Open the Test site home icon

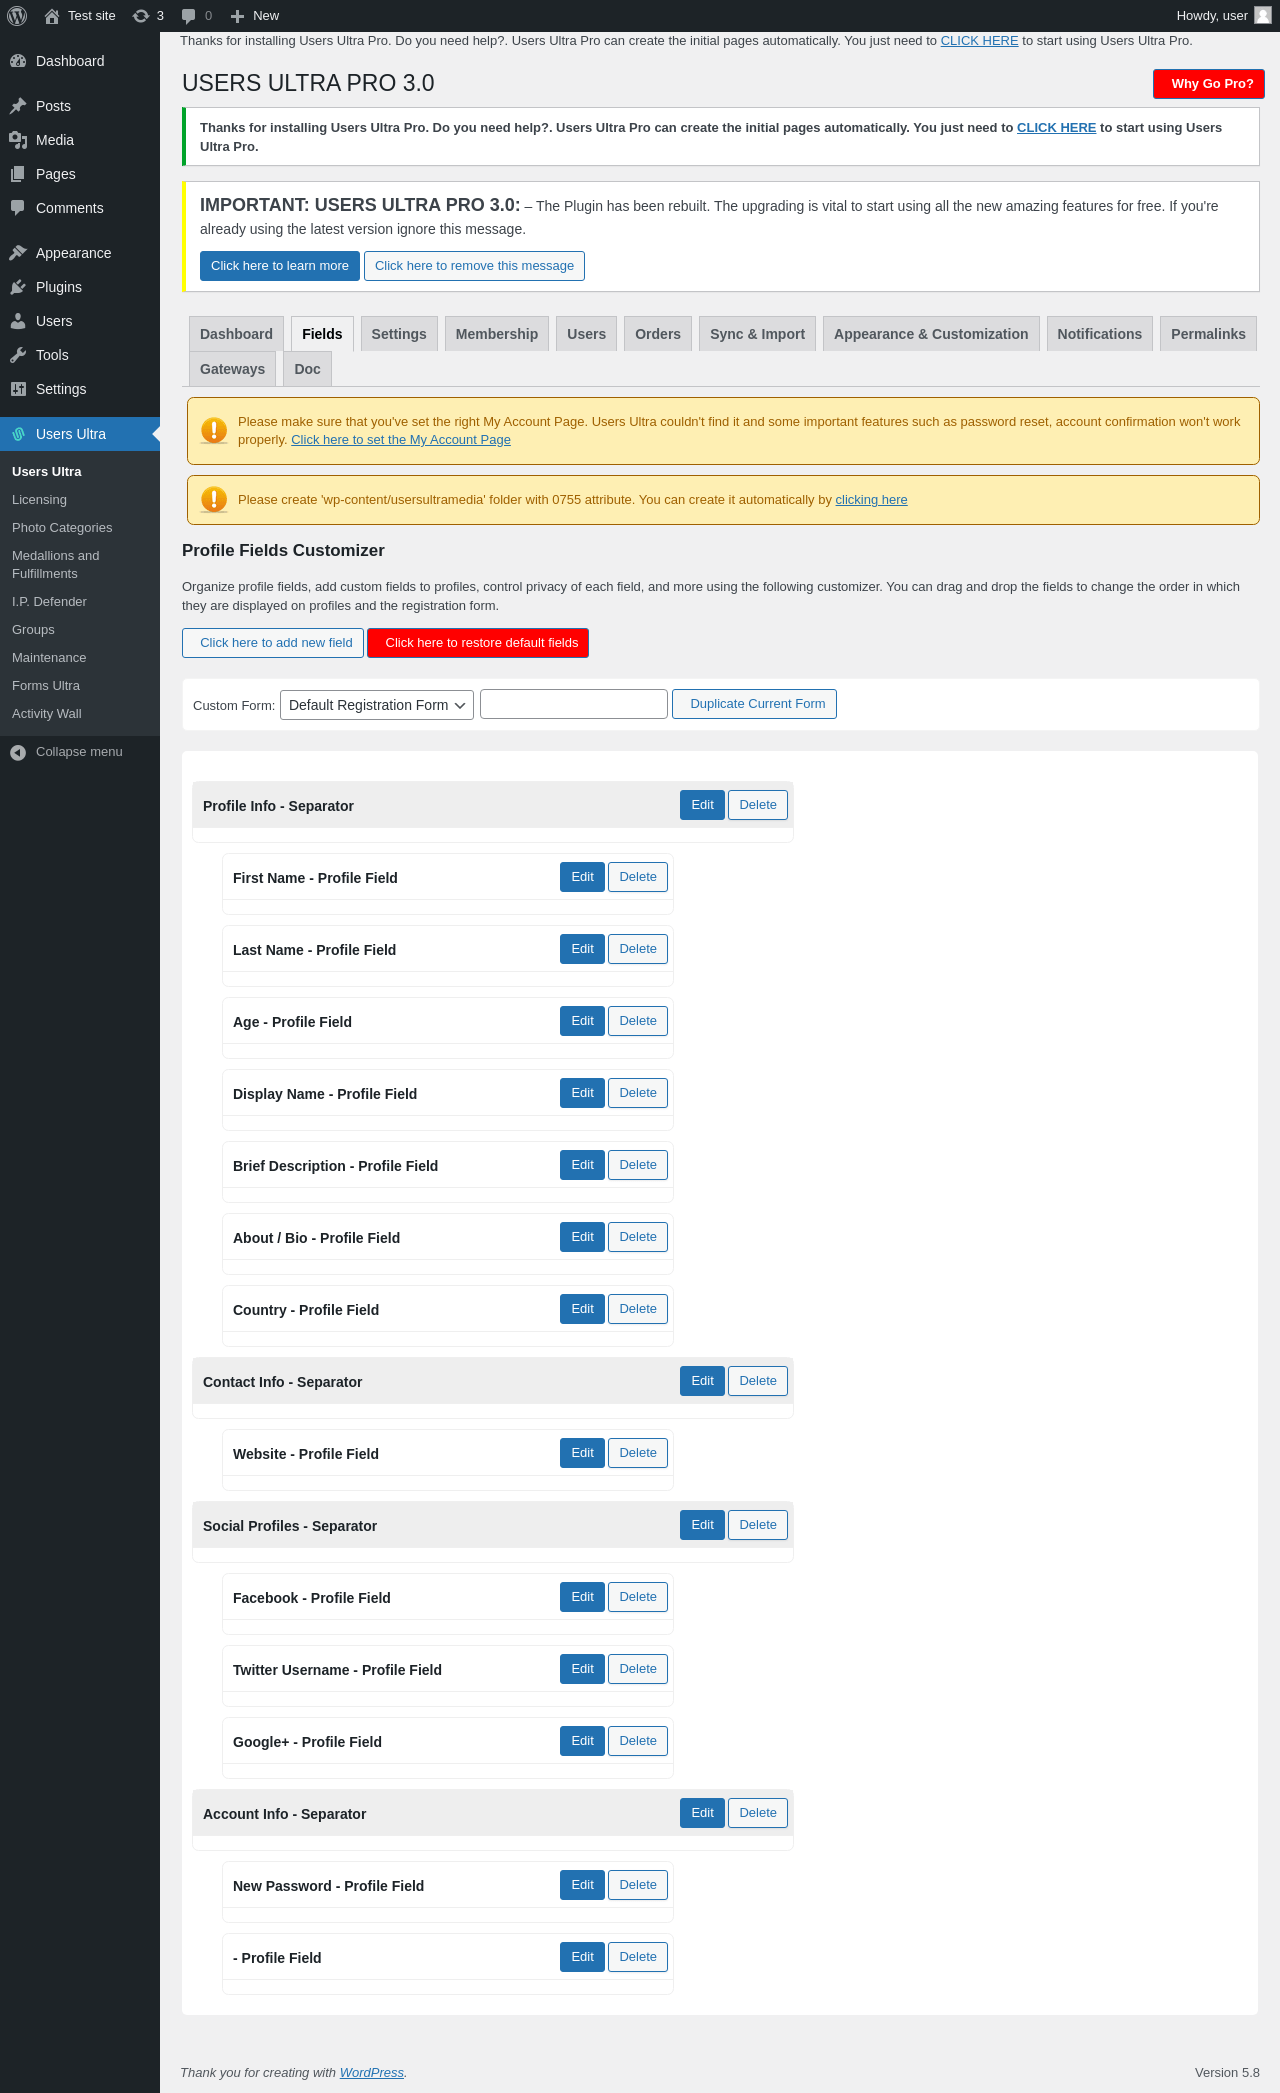(x=52, y=16)
